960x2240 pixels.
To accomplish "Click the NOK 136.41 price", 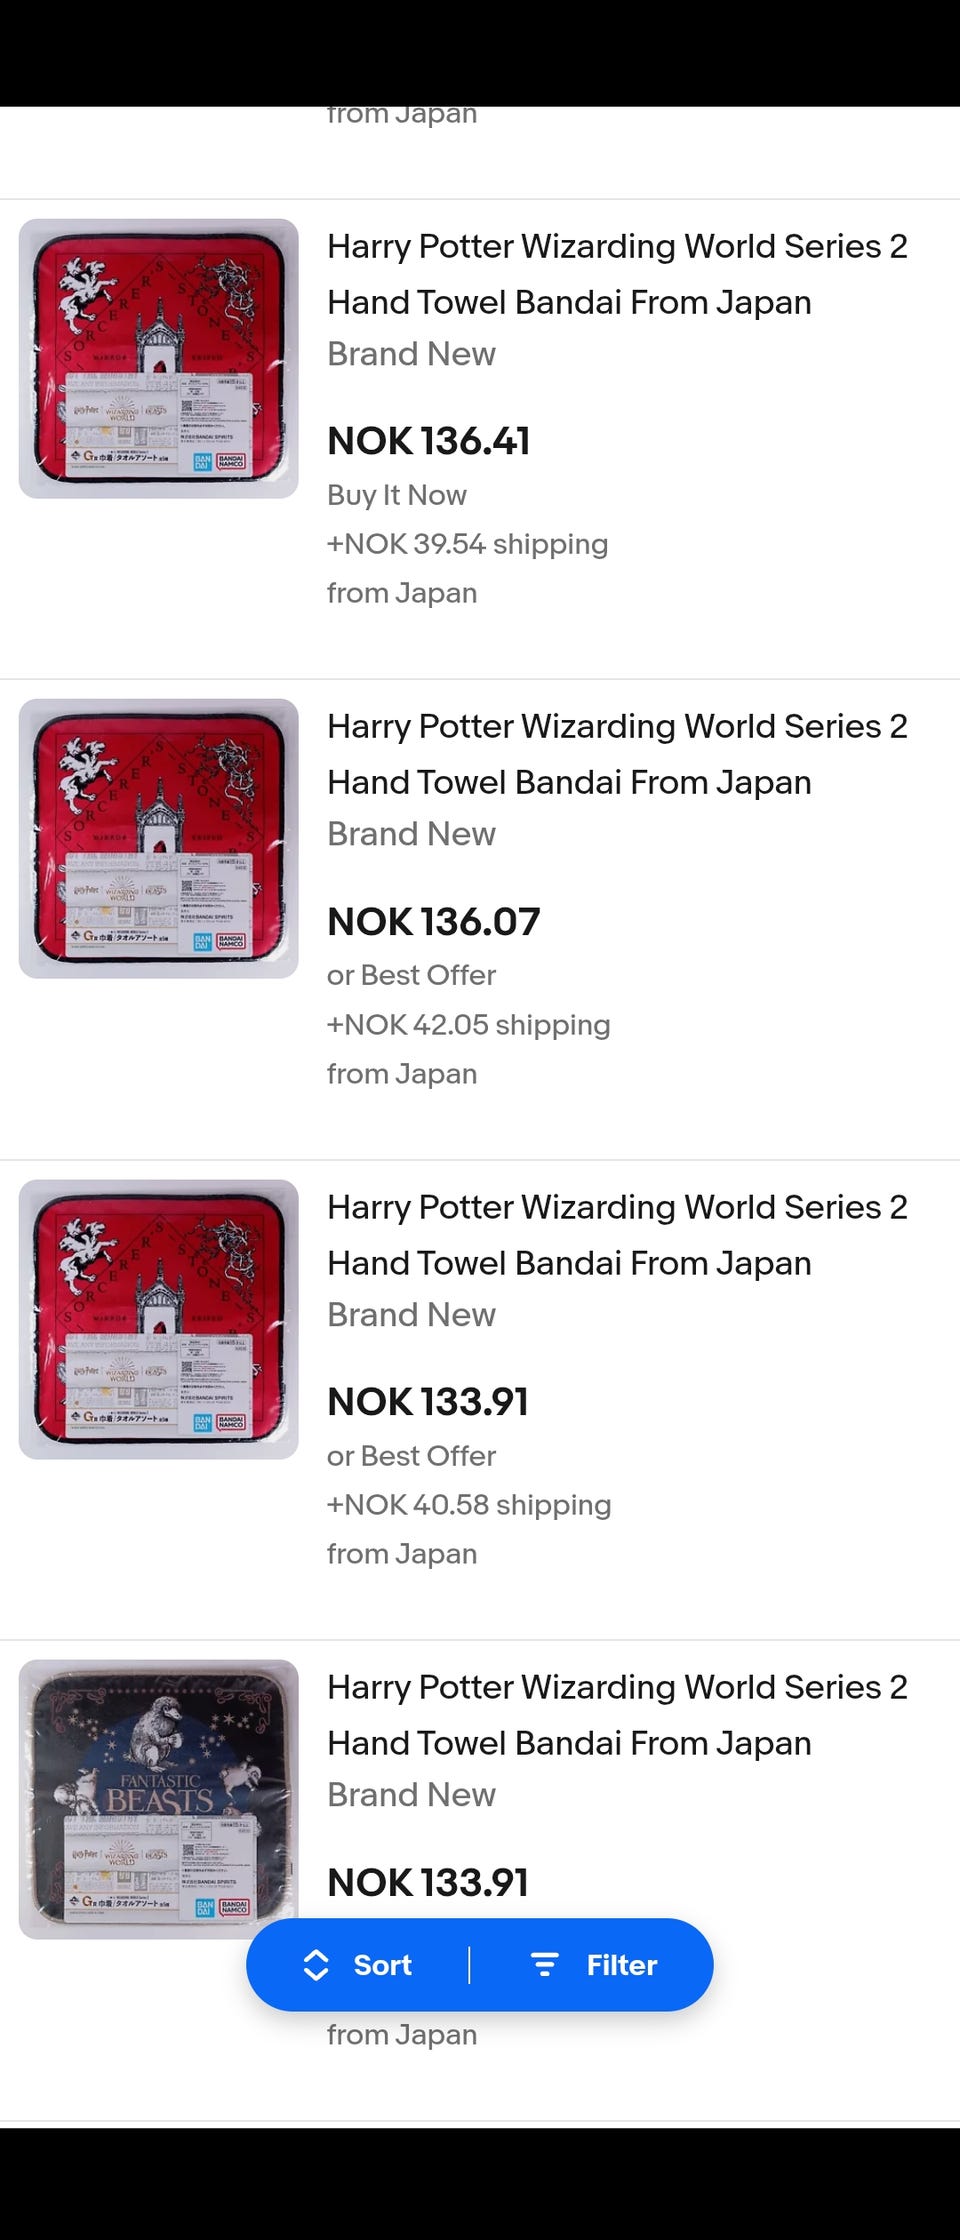I will click(x=429, y=441).
